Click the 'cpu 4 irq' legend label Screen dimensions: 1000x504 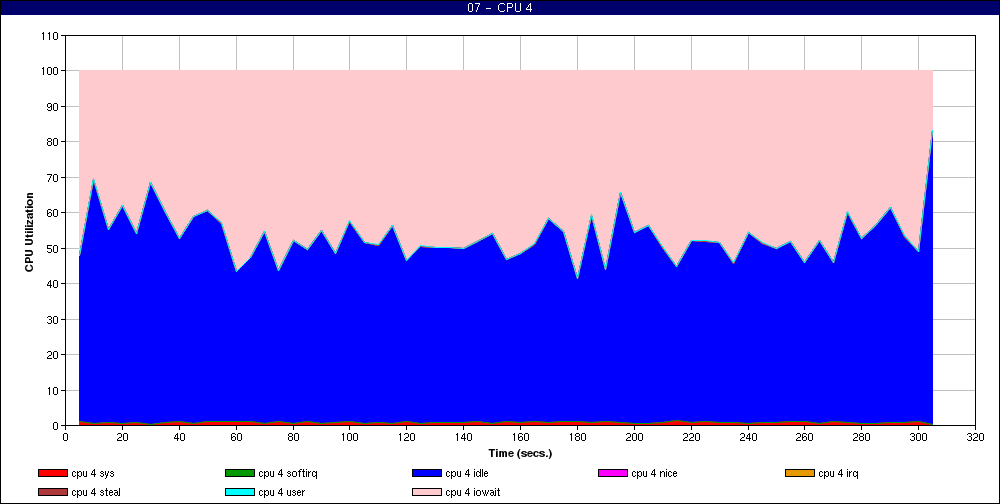pos(839,474)
